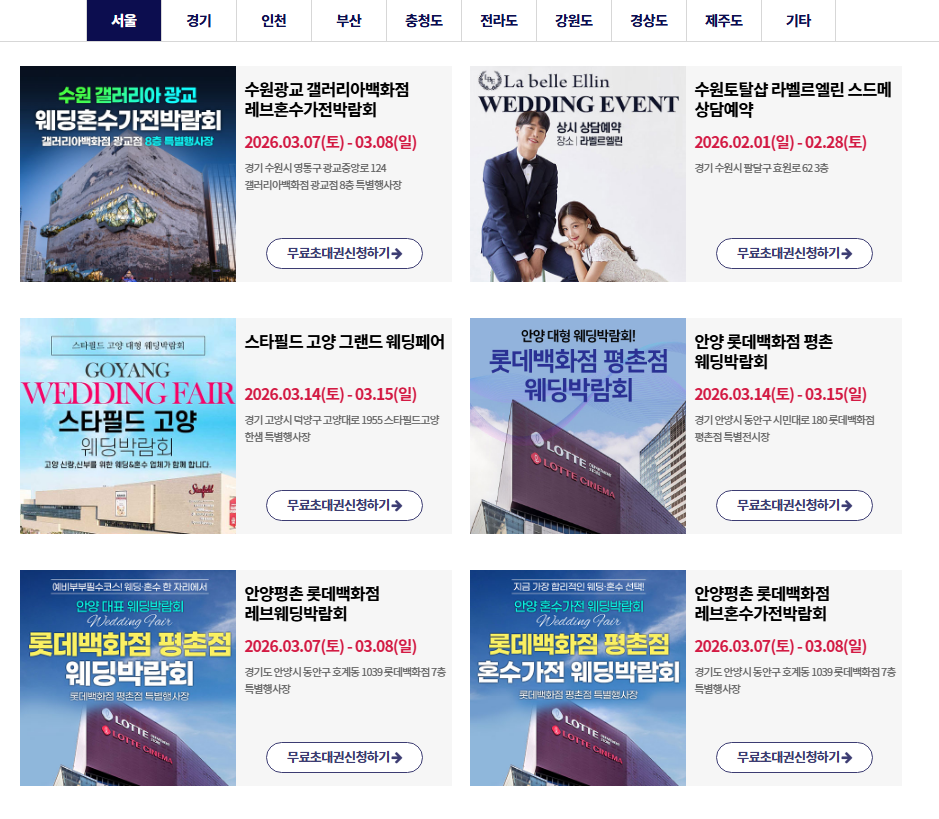Go to the 충청도 tab
939x819 pixels.
424,20
